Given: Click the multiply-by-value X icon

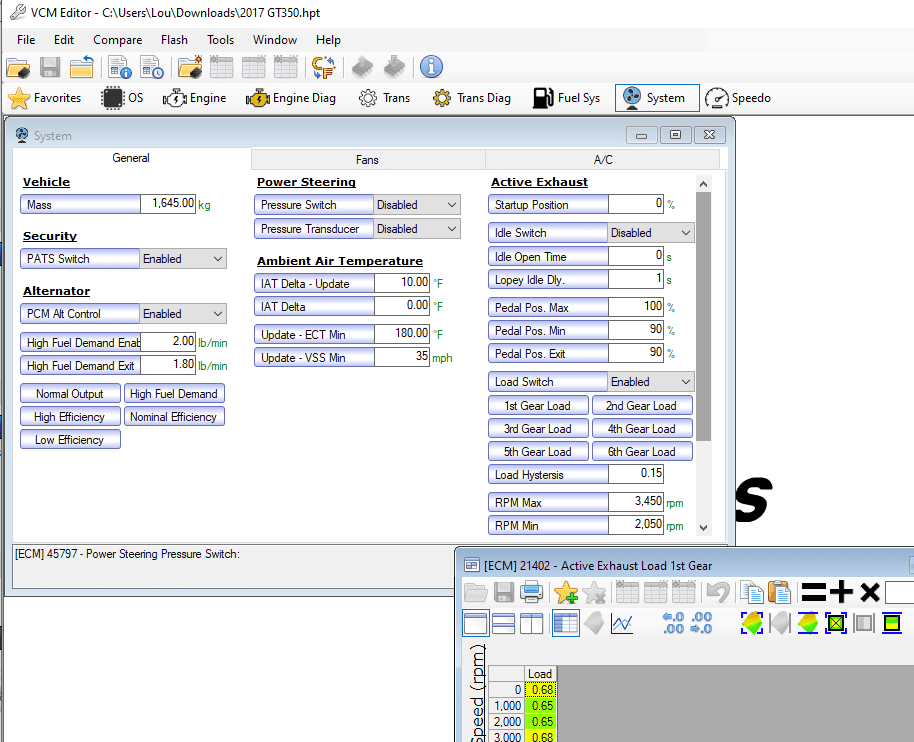Looking at the screenshot, I should 870,592.
